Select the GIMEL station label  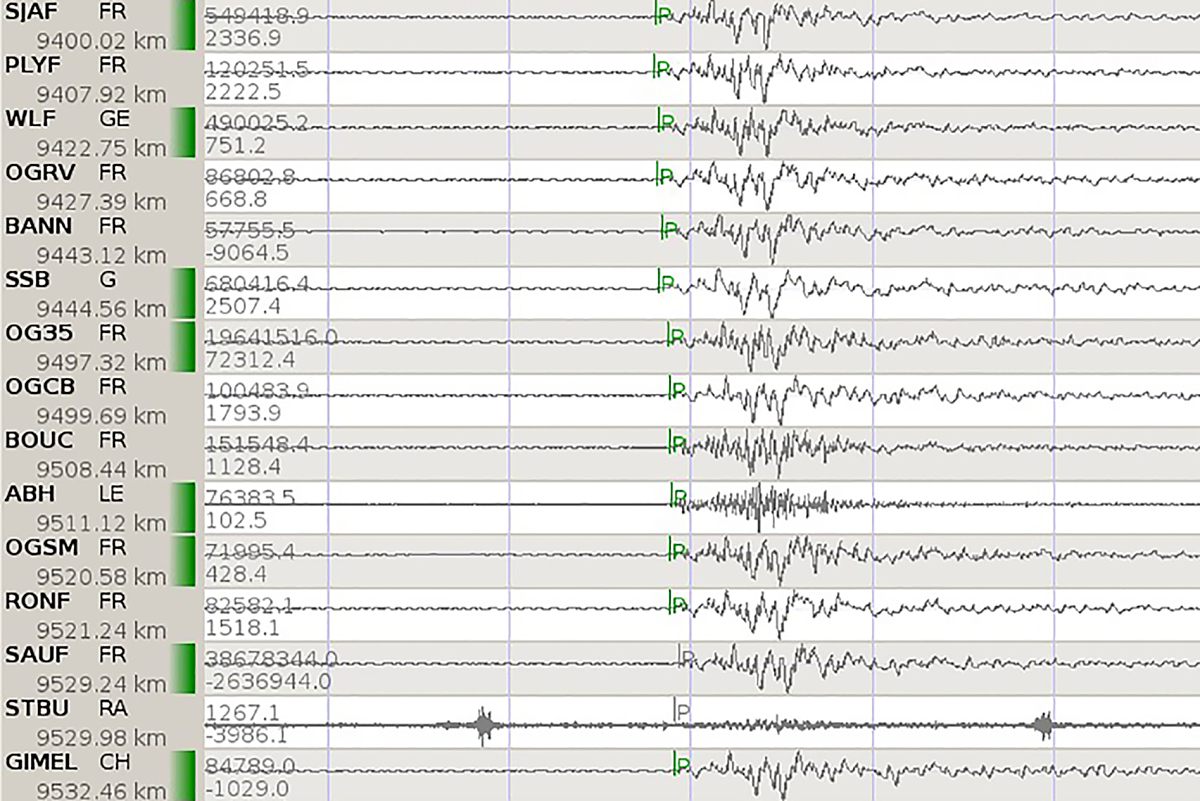tap(39, 761)
